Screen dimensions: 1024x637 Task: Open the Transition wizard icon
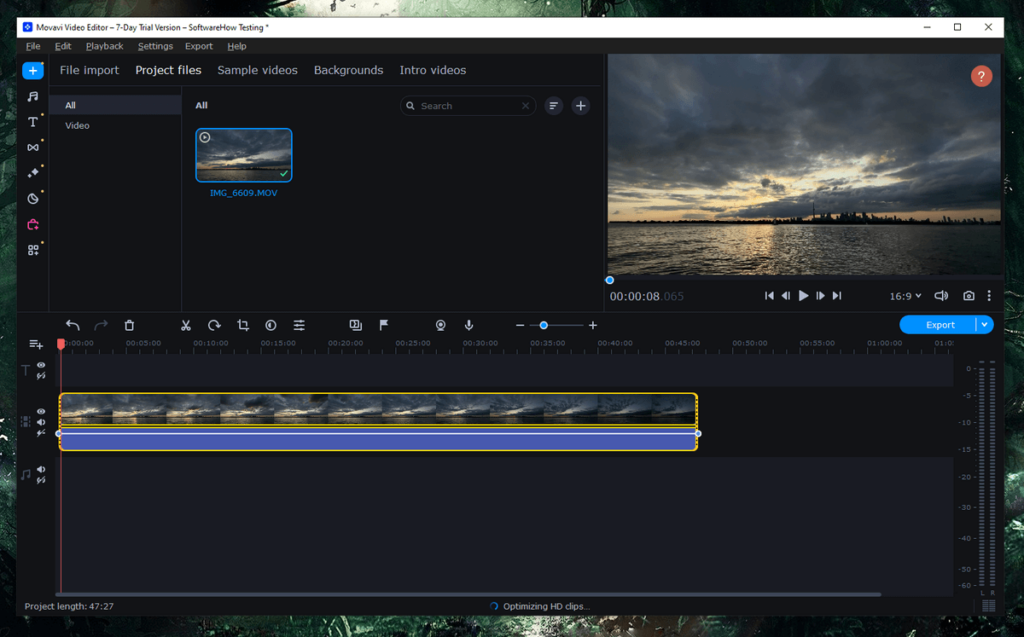(355, 325)
